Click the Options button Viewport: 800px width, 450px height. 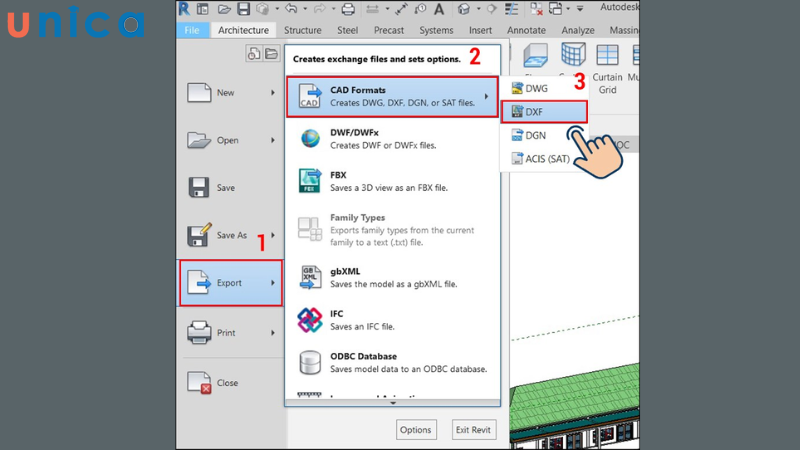[x=416, y=430]
